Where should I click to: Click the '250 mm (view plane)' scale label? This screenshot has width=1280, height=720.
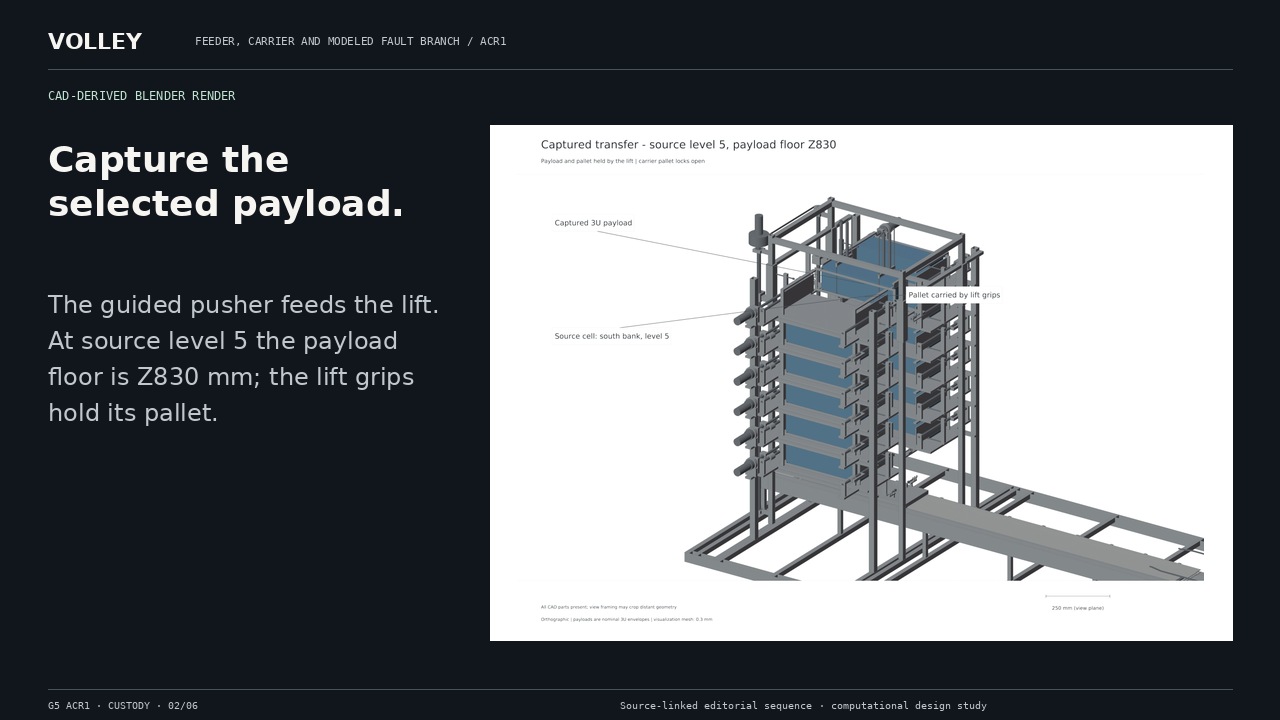(1077, 608)
